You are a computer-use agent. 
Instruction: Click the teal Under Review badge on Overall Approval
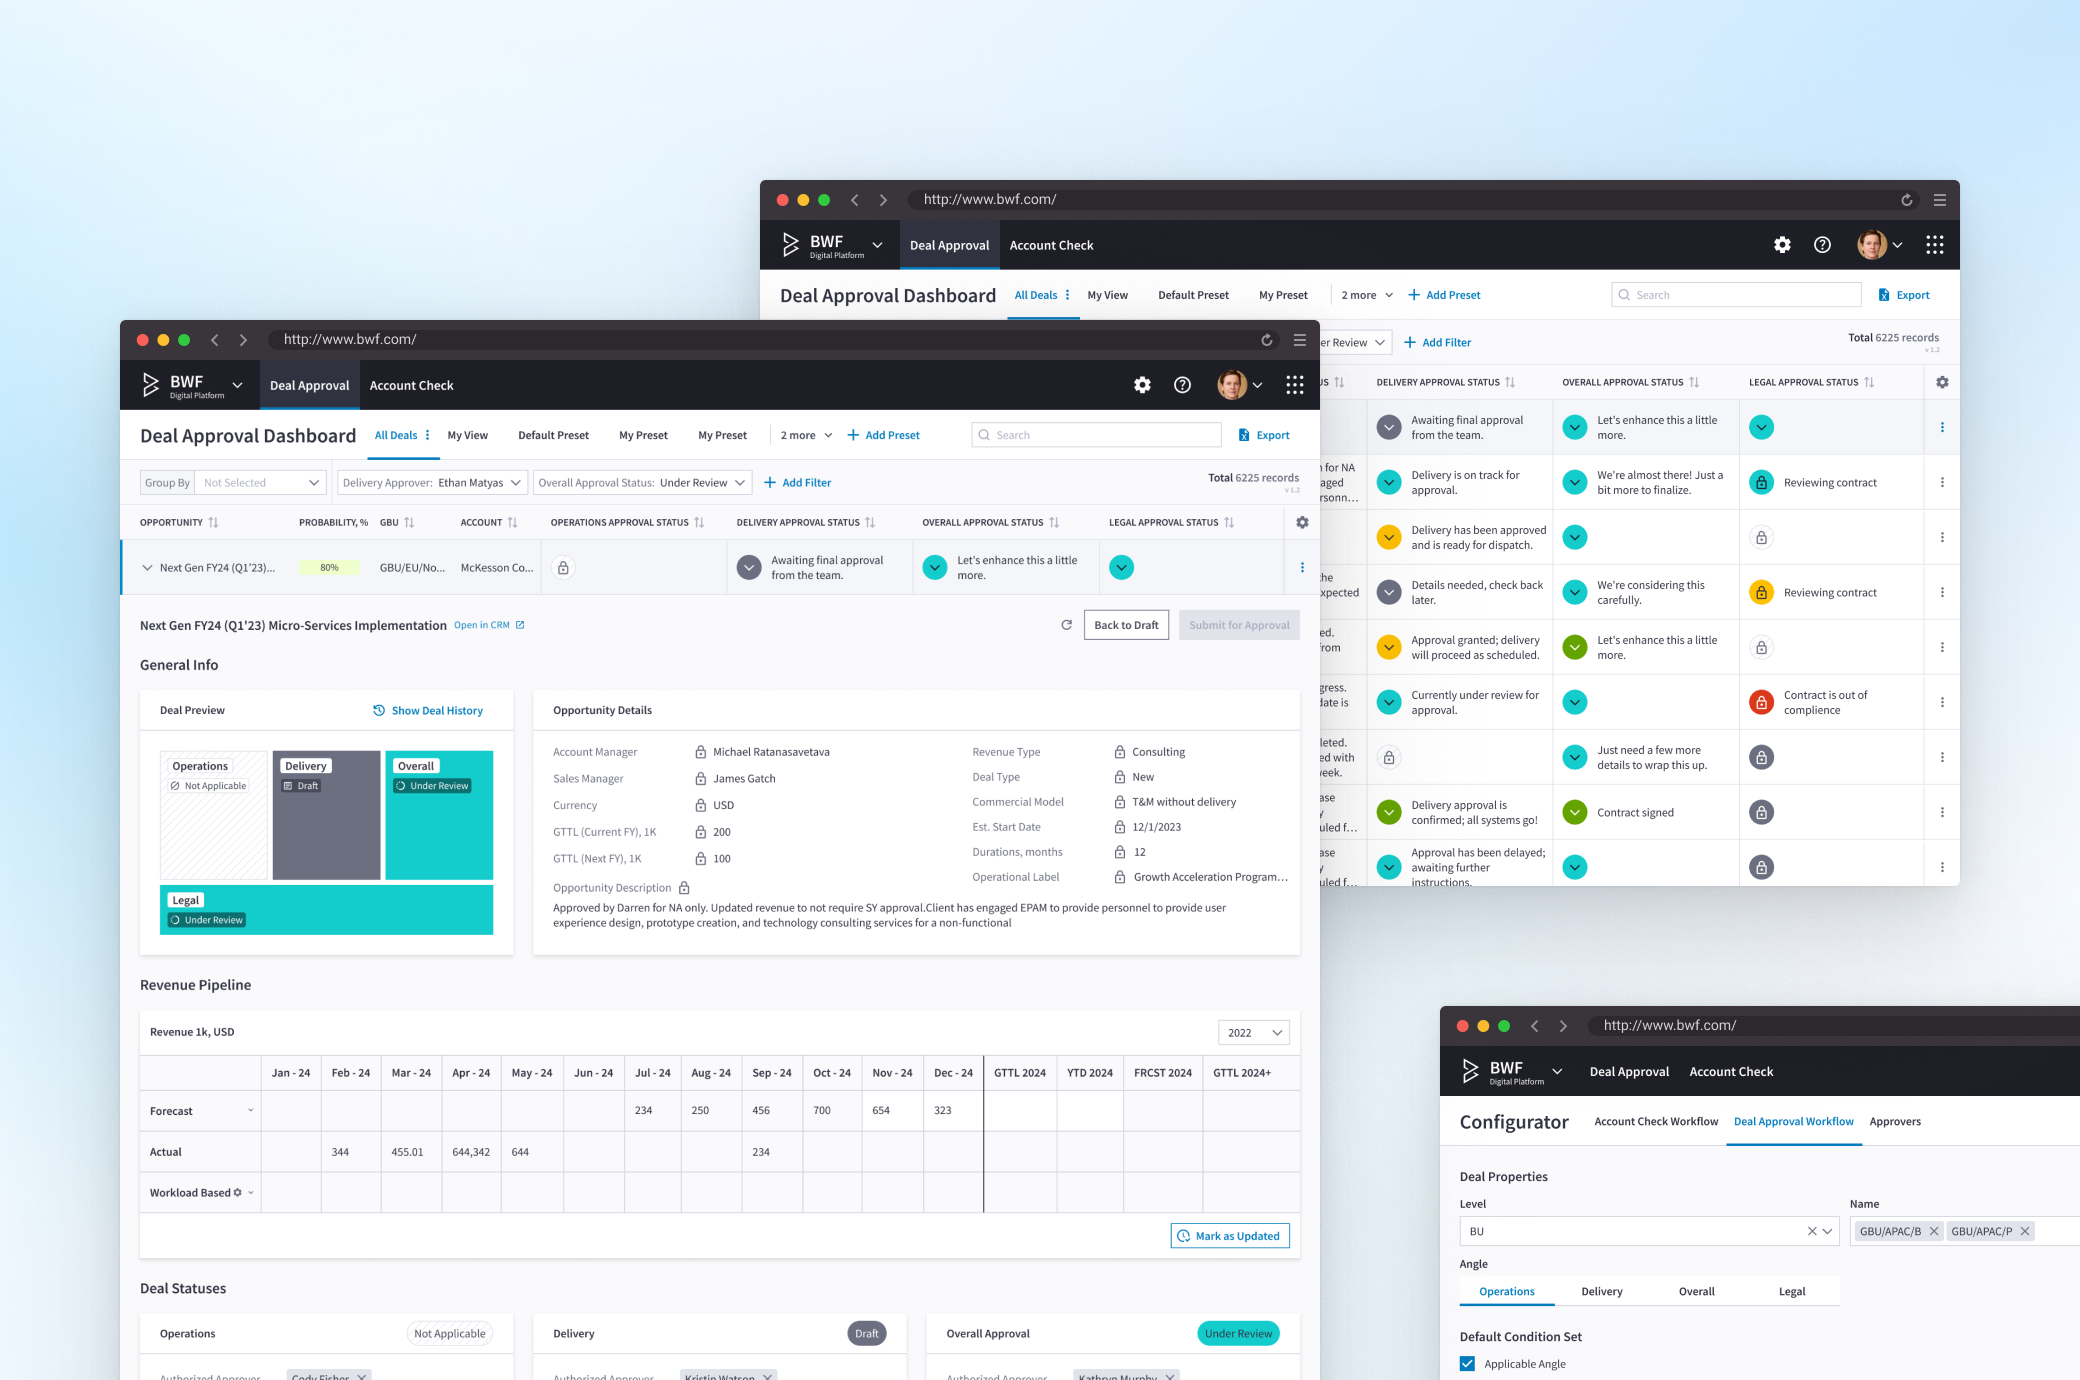(x=1238, y=1333)
